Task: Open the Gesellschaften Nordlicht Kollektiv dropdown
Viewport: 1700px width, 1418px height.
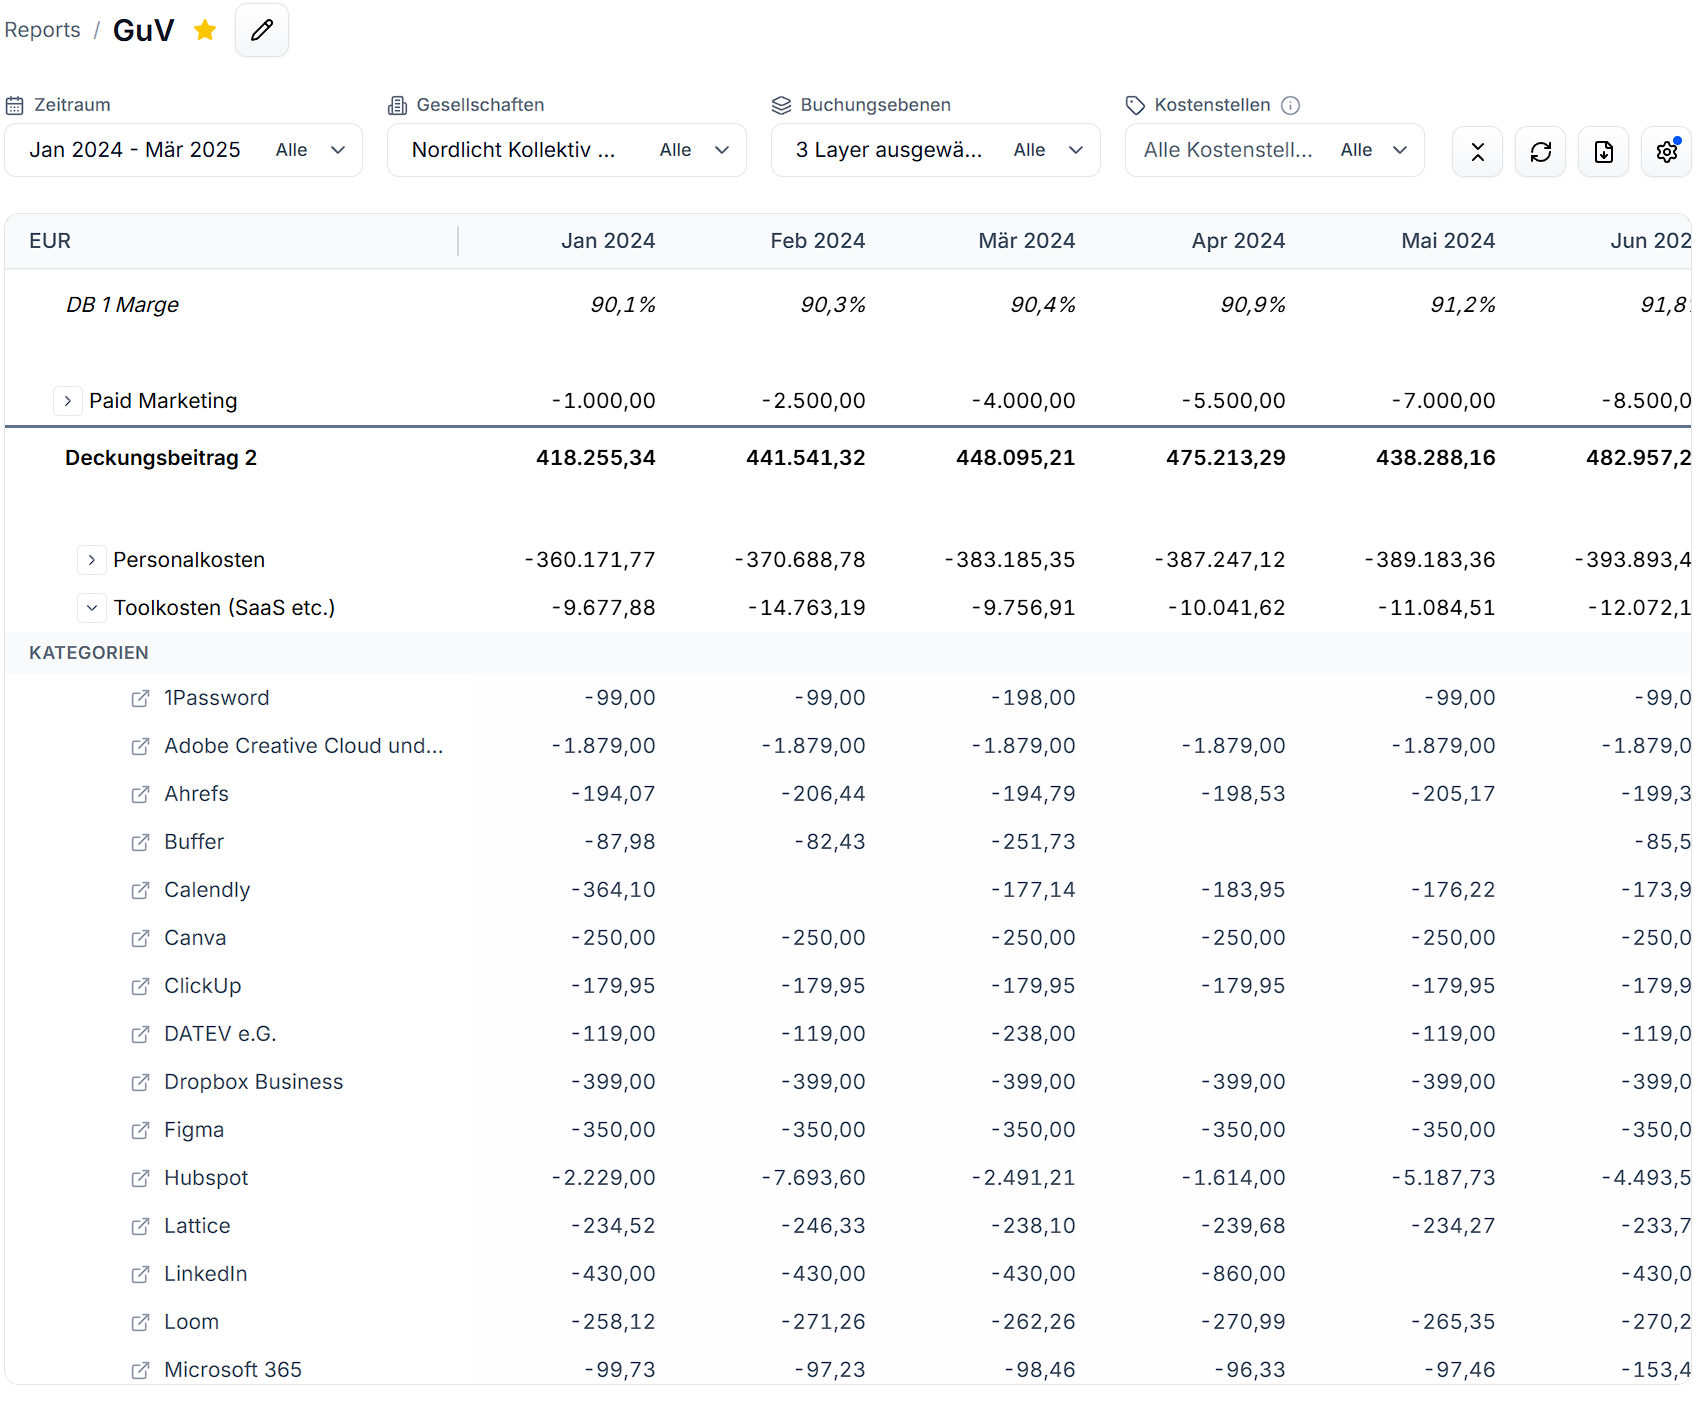Action: [567, 150]
